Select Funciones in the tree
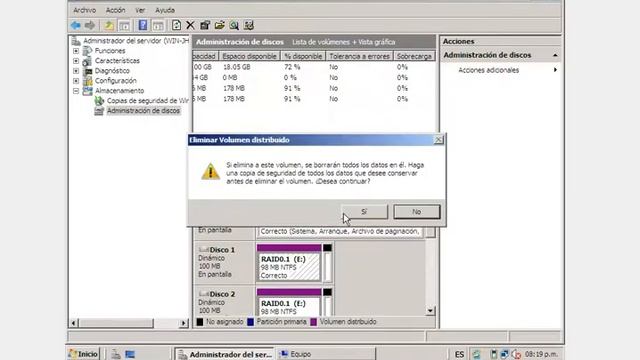The image size is (640, 360). point(110,51)
